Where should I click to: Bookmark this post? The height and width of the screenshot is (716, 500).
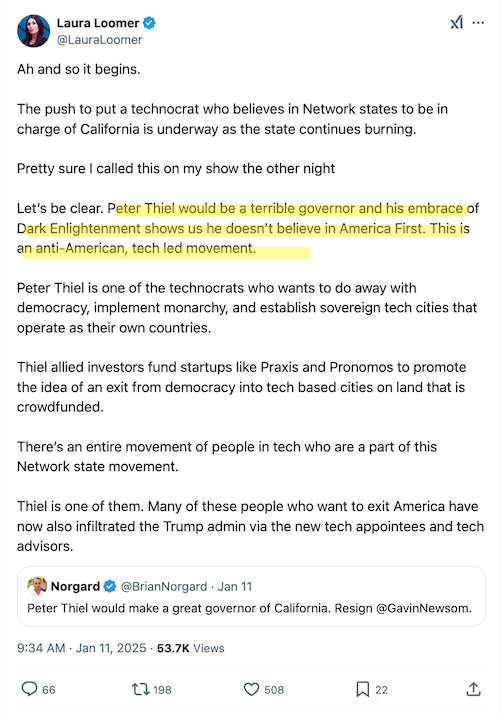[363, 689]
